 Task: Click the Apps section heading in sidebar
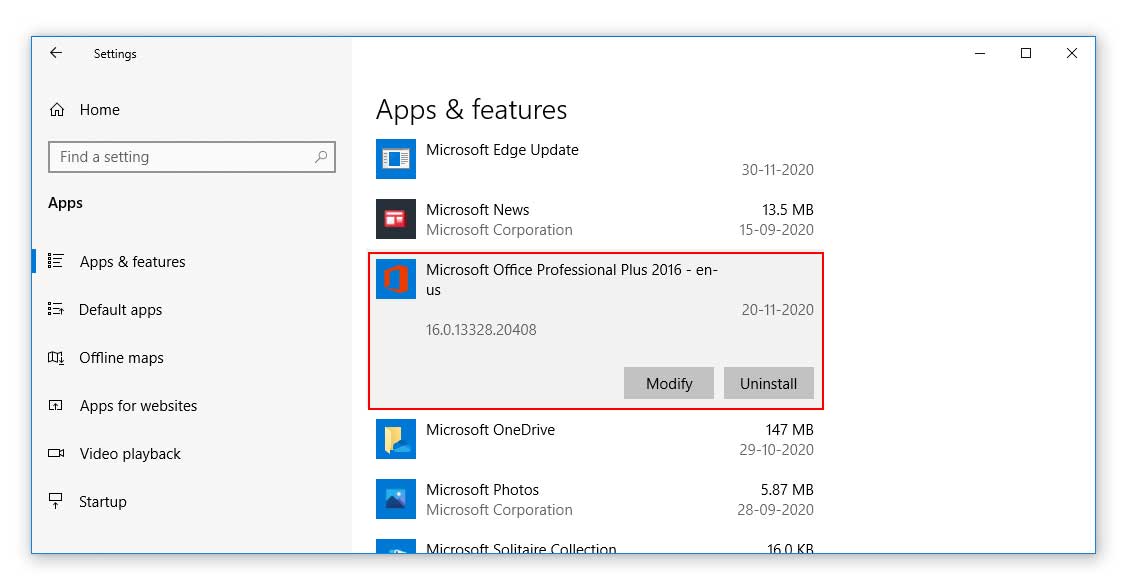click(x=65, y=203)
